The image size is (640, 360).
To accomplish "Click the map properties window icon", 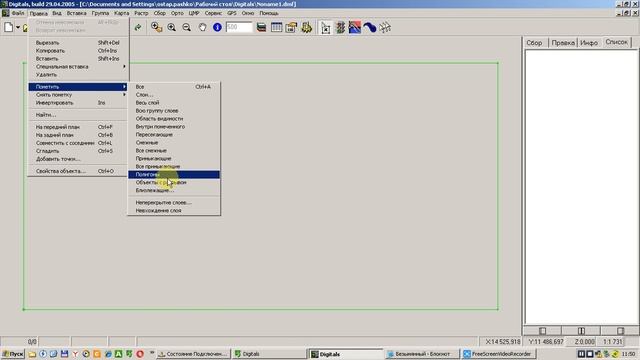I will (x=291, y=27).
